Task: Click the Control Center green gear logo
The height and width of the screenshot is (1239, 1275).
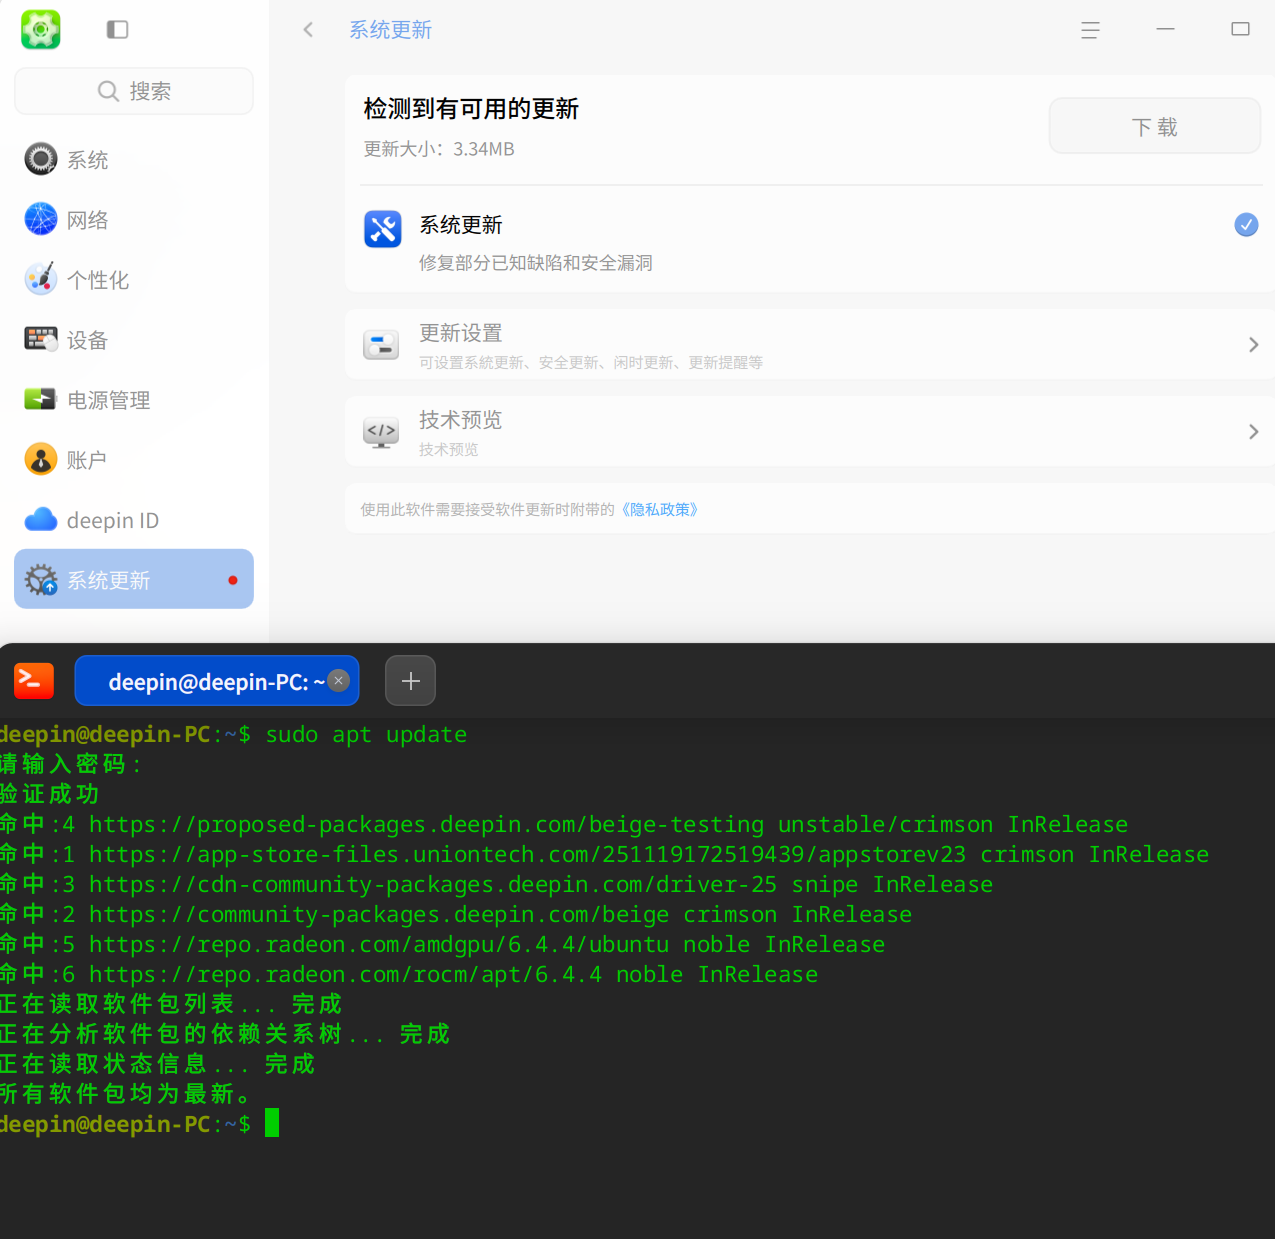Action: click(41, 29)
